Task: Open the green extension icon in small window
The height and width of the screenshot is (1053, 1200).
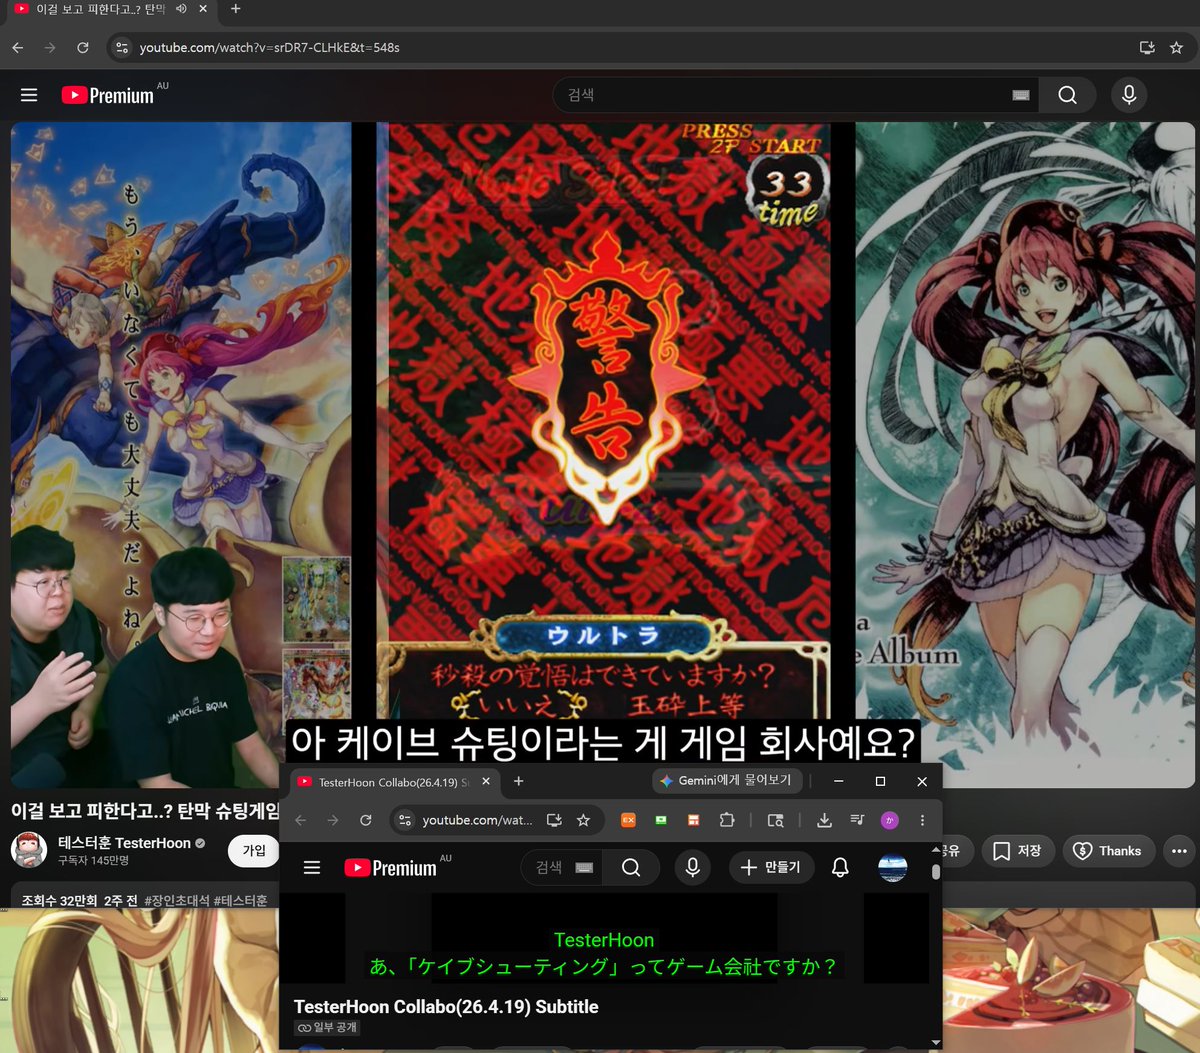Action: point(661,820)
